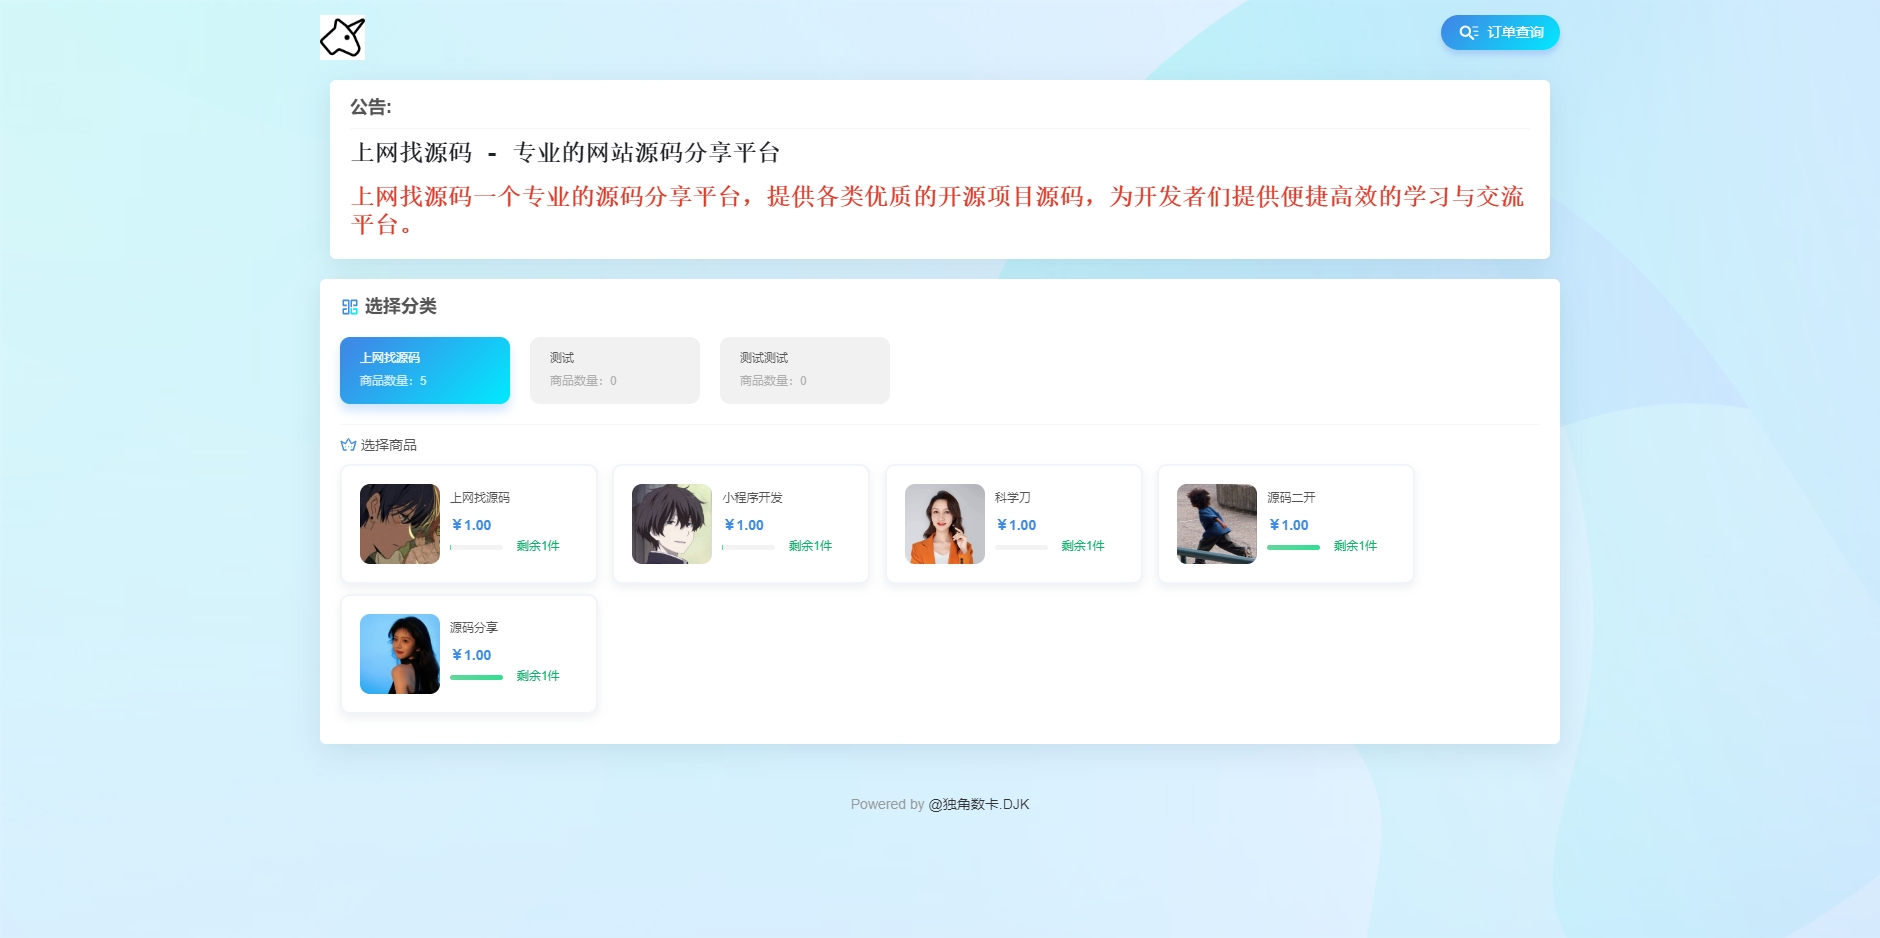The image size is (1880, 938).
Task: Click the 源码二开 product thumbnail image
Action: click(1217, 524)
